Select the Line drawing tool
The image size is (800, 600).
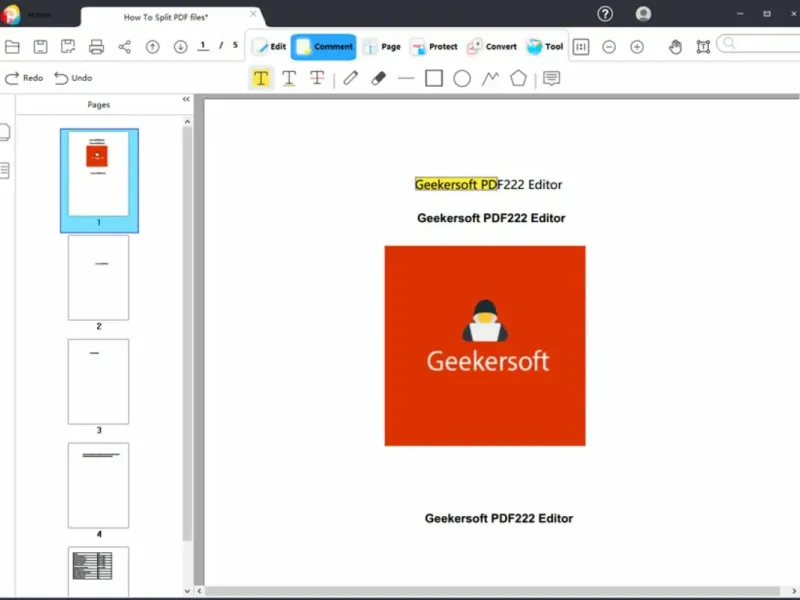tap(406, 79)
